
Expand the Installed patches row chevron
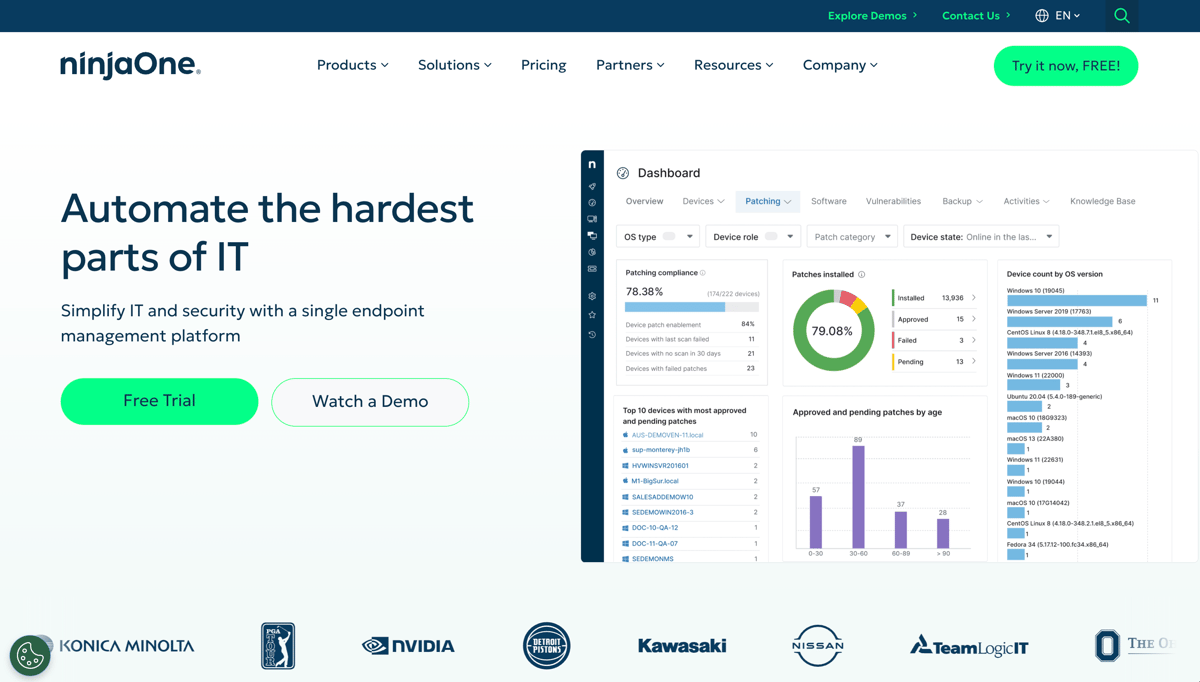(x=974, y=298)
